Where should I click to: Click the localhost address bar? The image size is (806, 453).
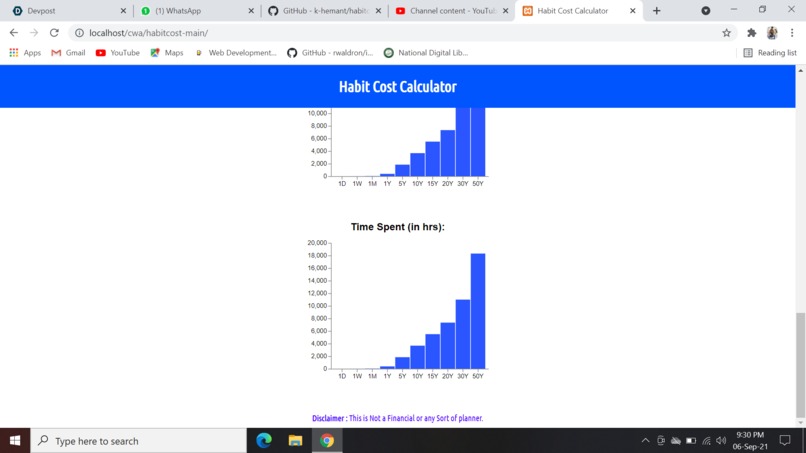[401, 33]
